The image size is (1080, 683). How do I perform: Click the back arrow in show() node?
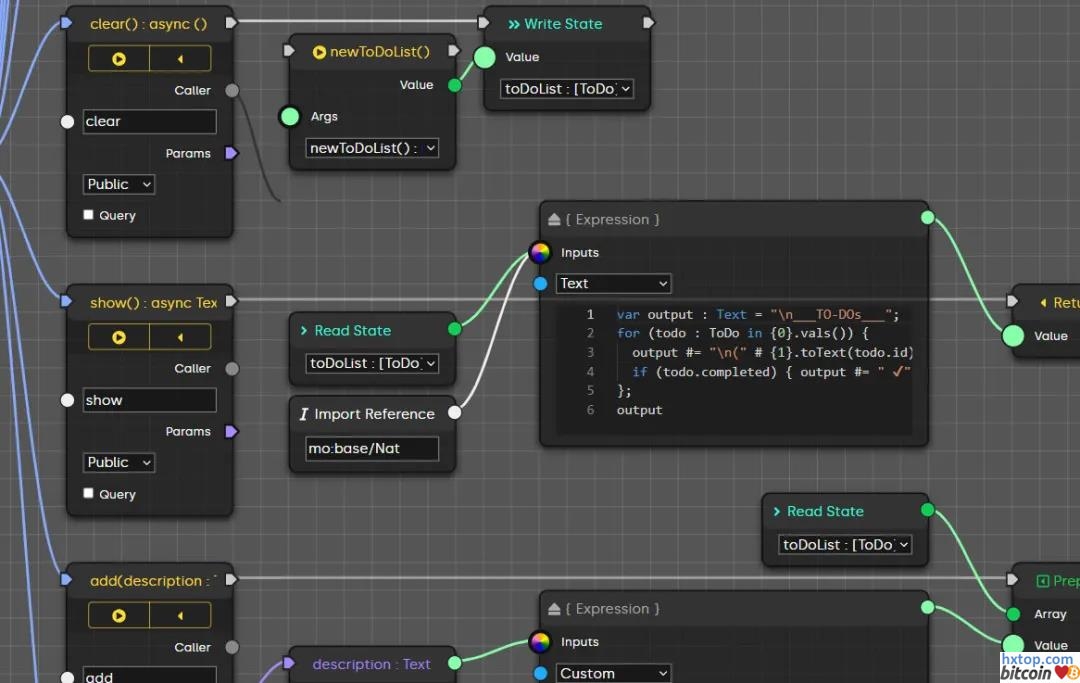[180, 337]
